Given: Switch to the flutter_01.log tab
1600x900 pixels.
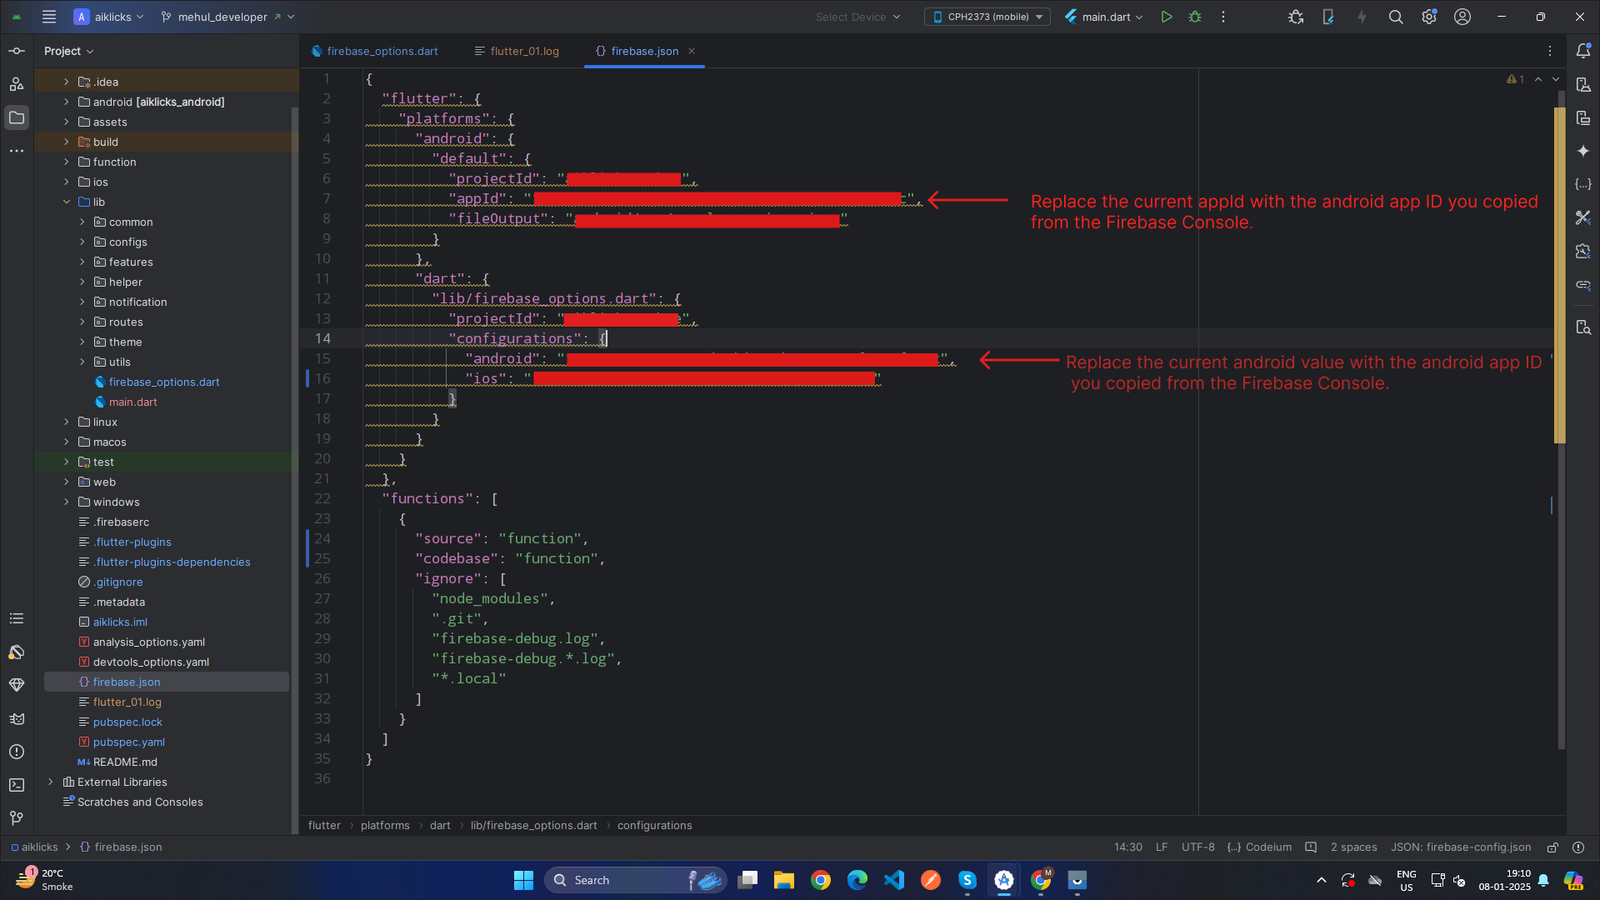Looking at the screenshot, I should [524, 51].
